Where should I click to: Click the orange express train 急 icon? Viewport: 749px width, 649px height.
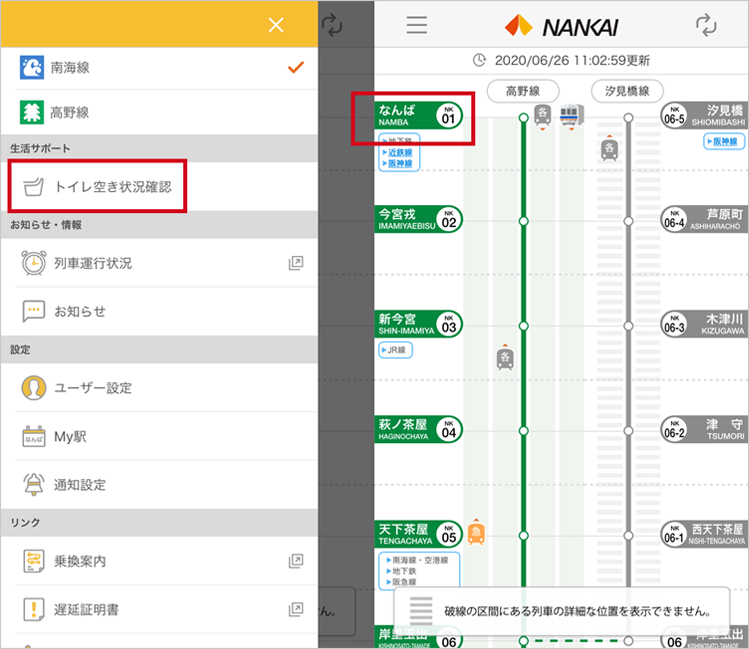point(476,532)
